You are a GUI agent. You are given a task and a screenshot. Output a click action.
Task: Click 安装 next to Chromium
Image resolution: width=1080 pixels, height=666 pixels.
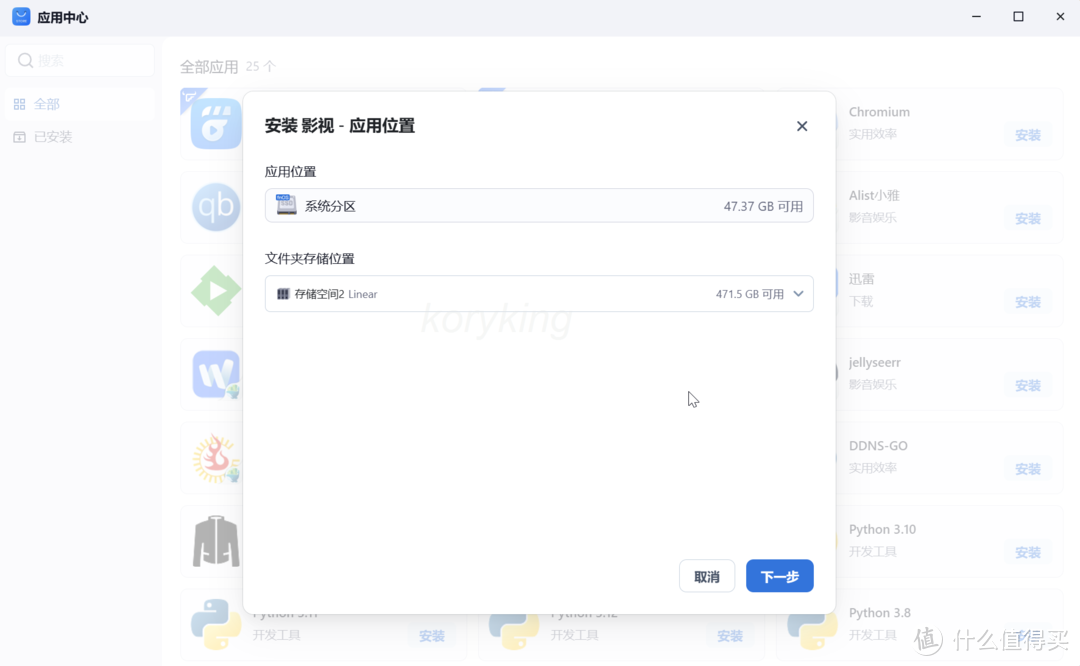coord(1027,134)
